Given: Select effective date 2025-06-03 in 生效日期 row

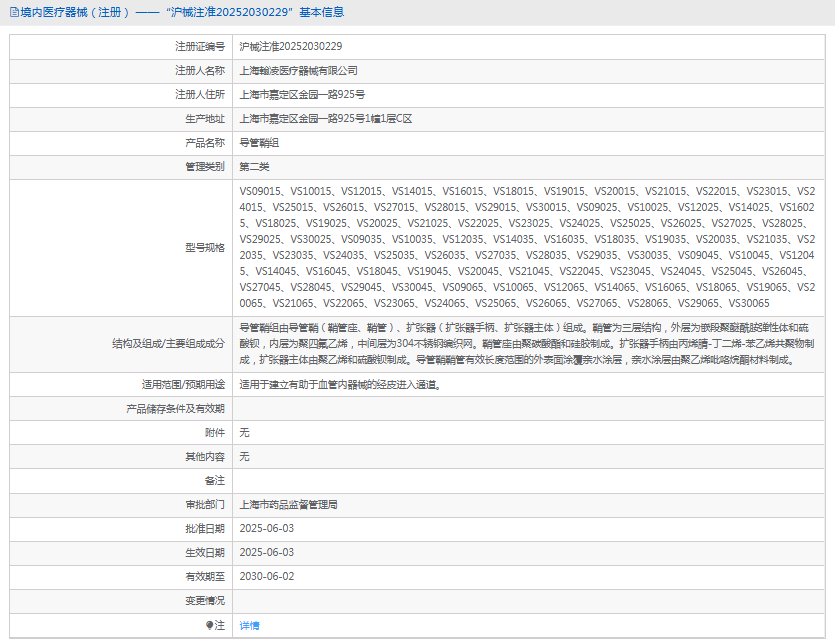Looking at the screenshot, I should (x=267, y=552).
